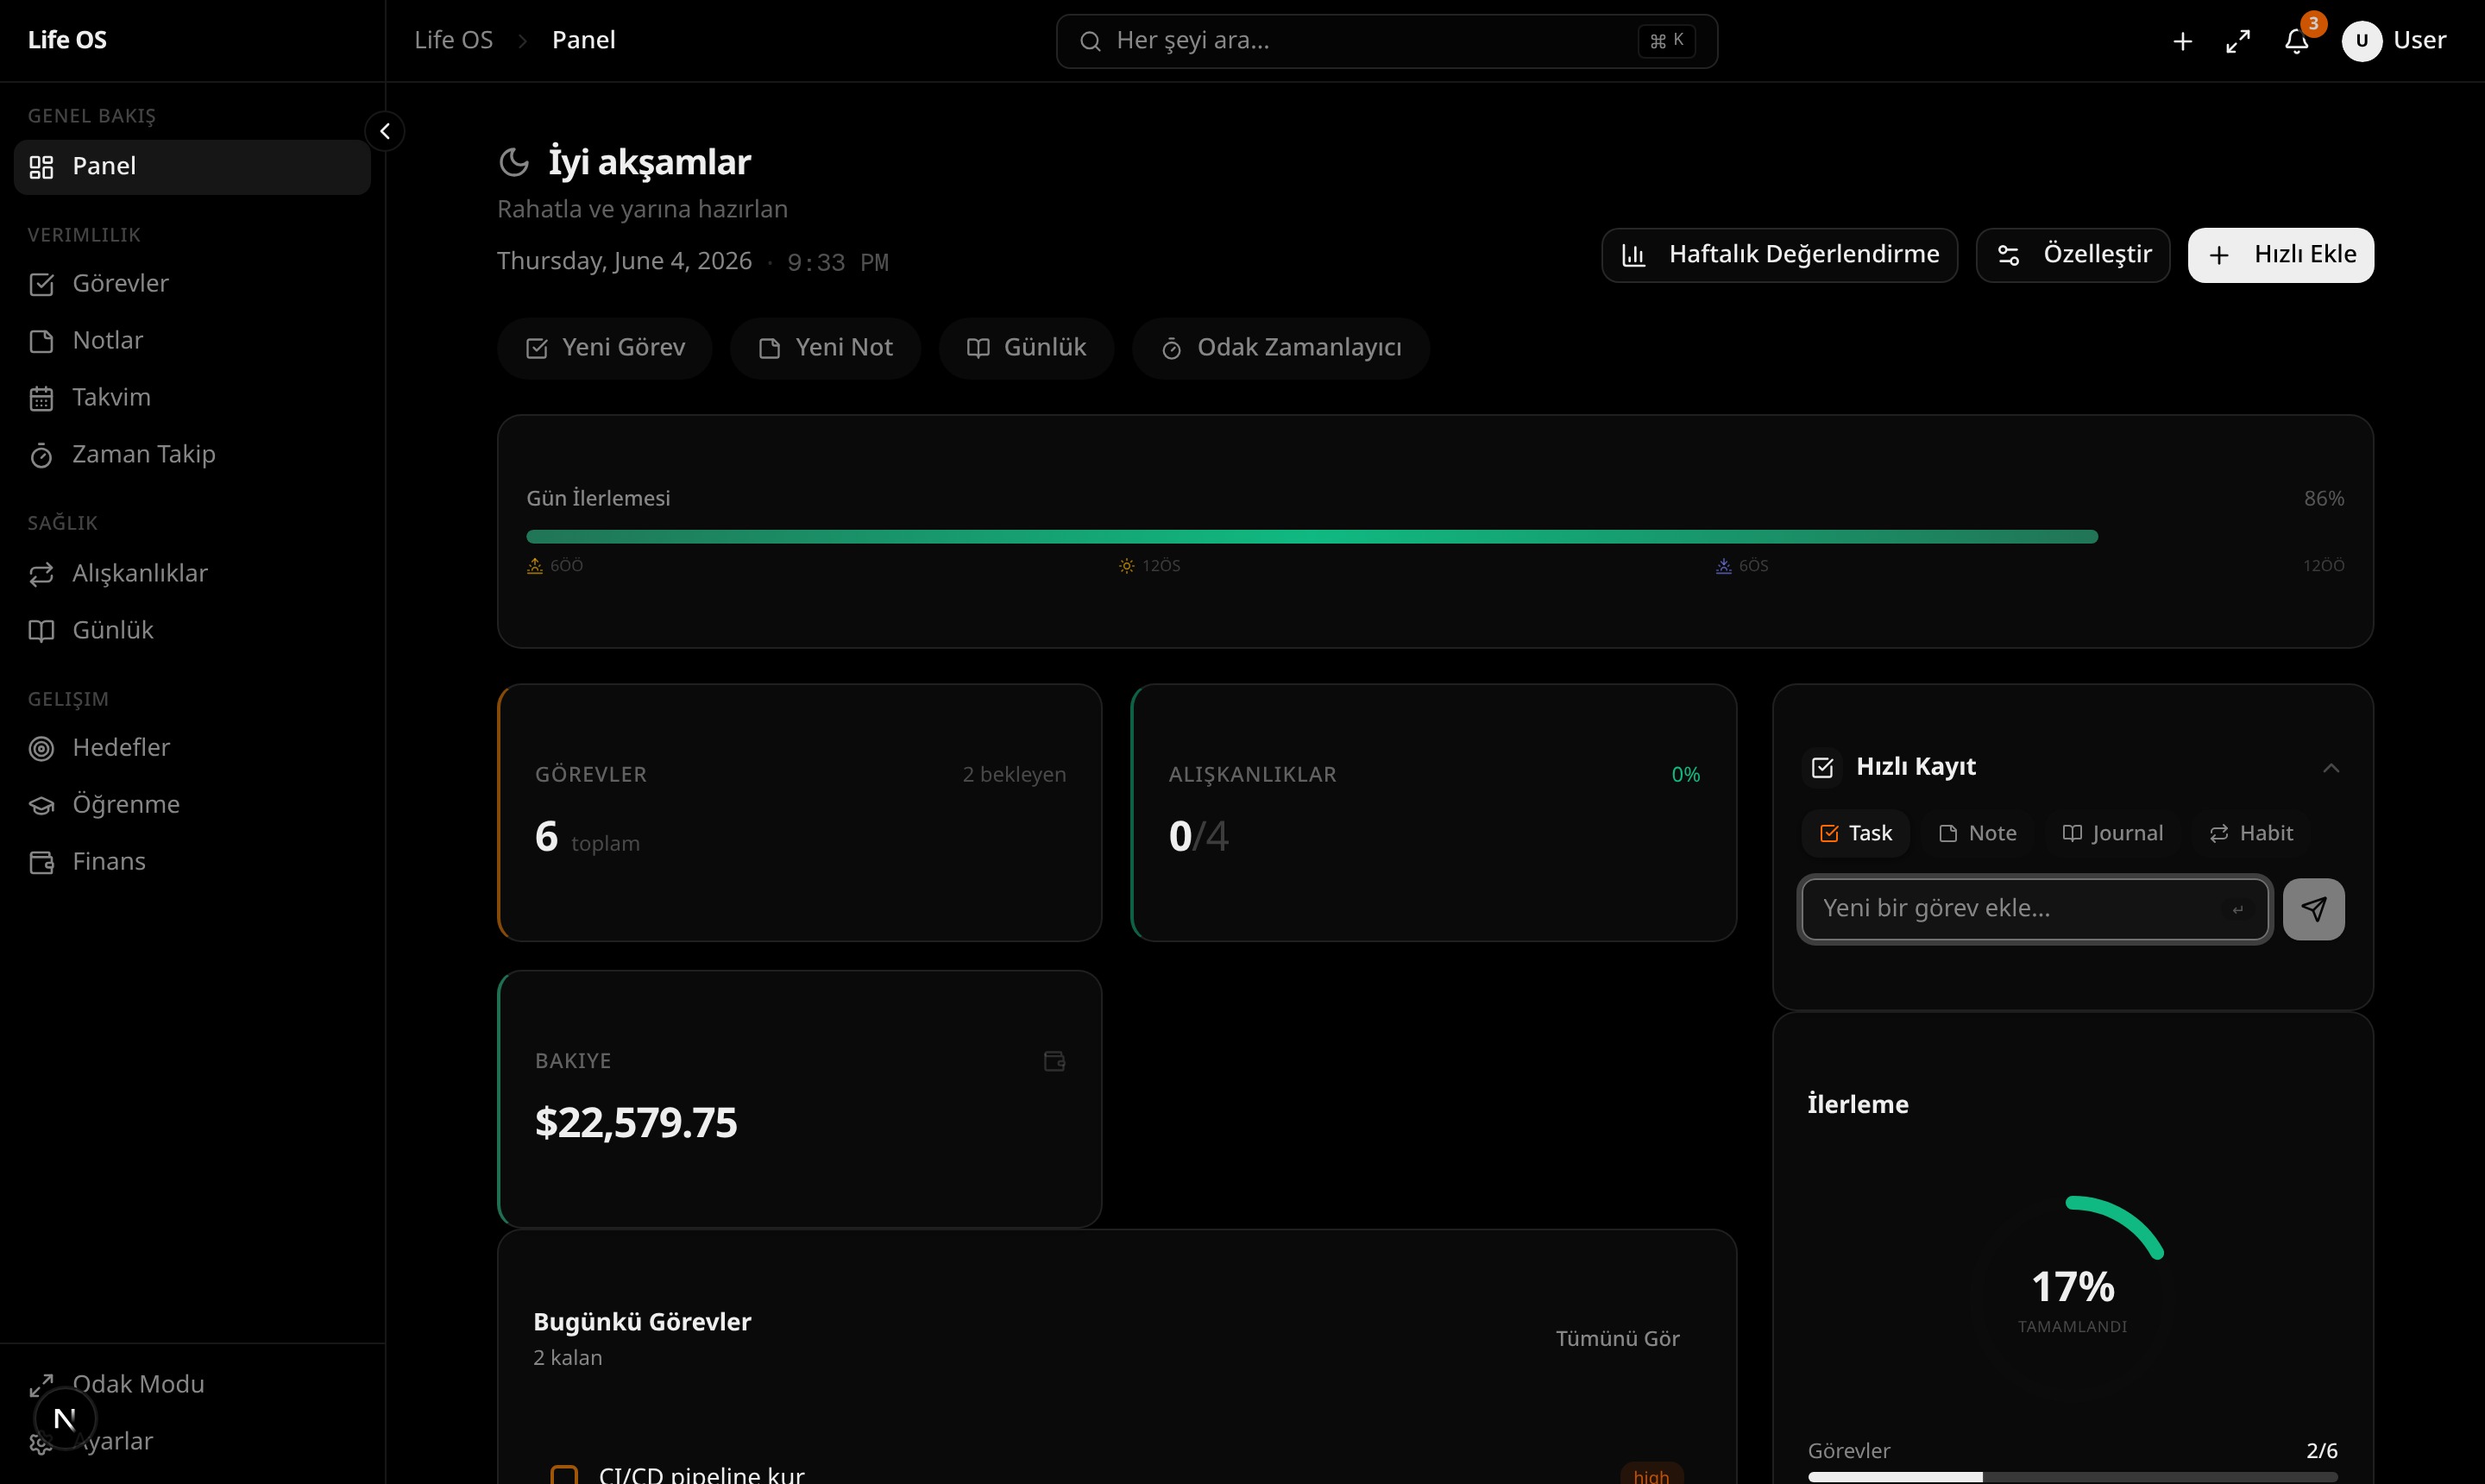Click the Günlük quick action chip
Viewport: 2485px width, 1484px height.
1026,348
